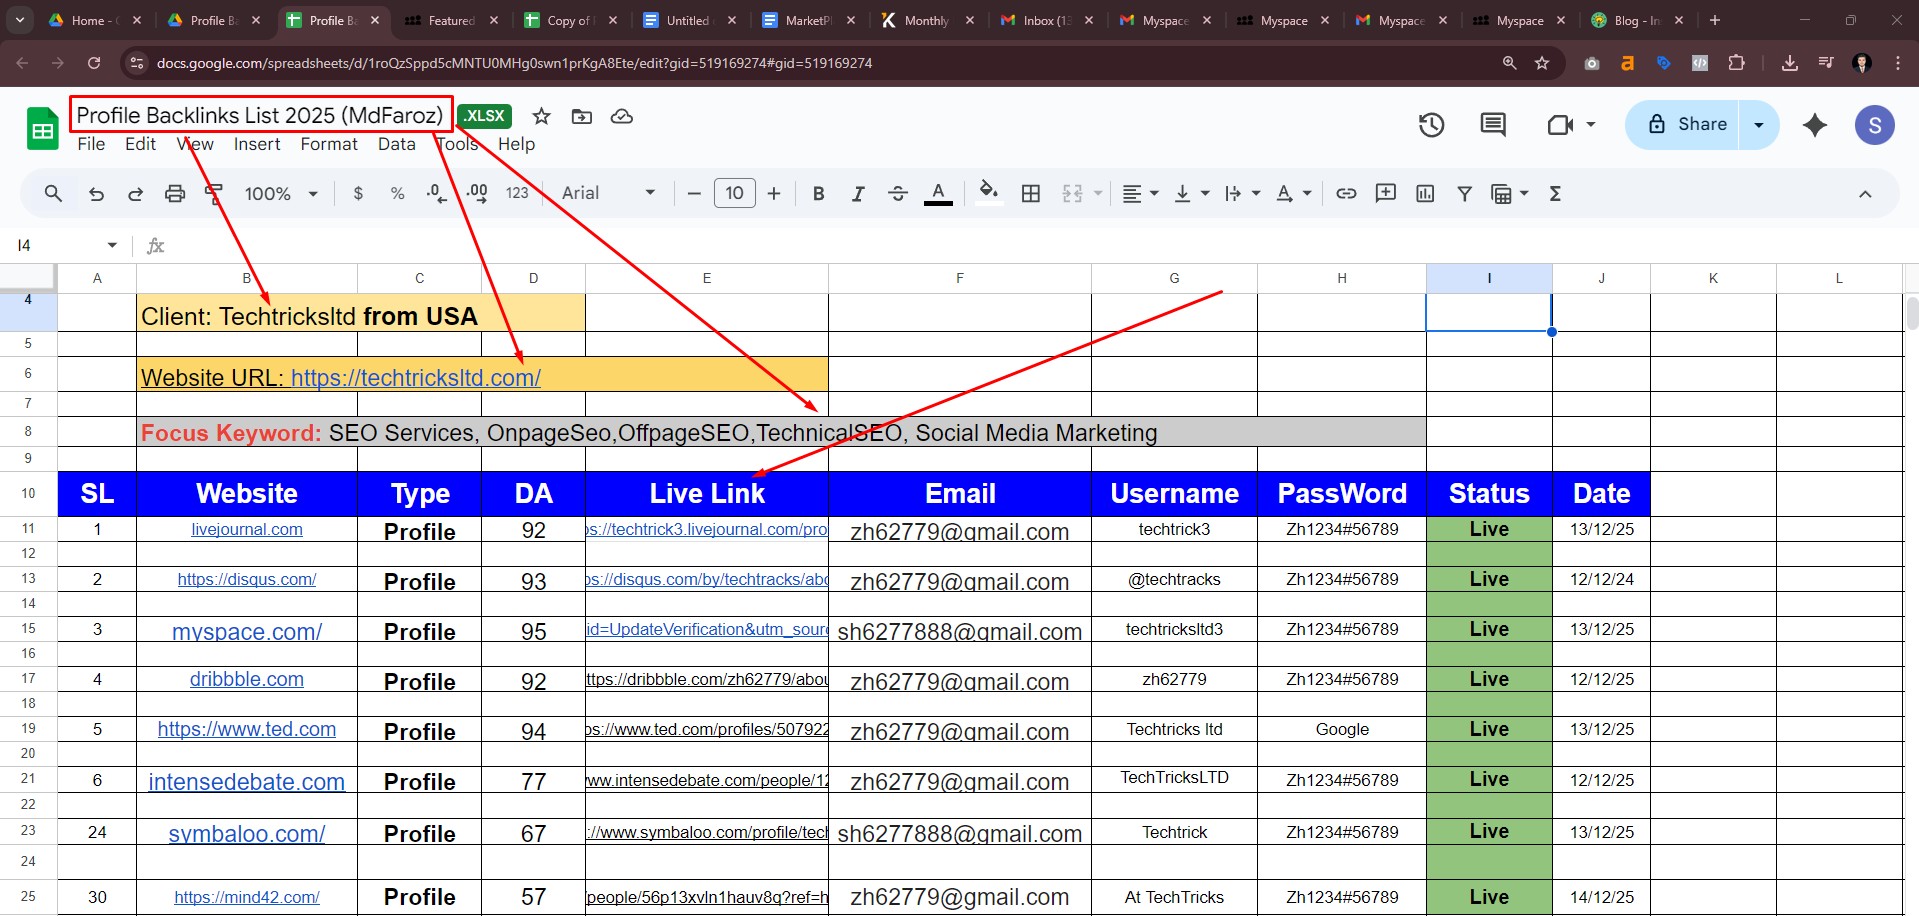Toggle strikethrough formatting

[897, 194]
